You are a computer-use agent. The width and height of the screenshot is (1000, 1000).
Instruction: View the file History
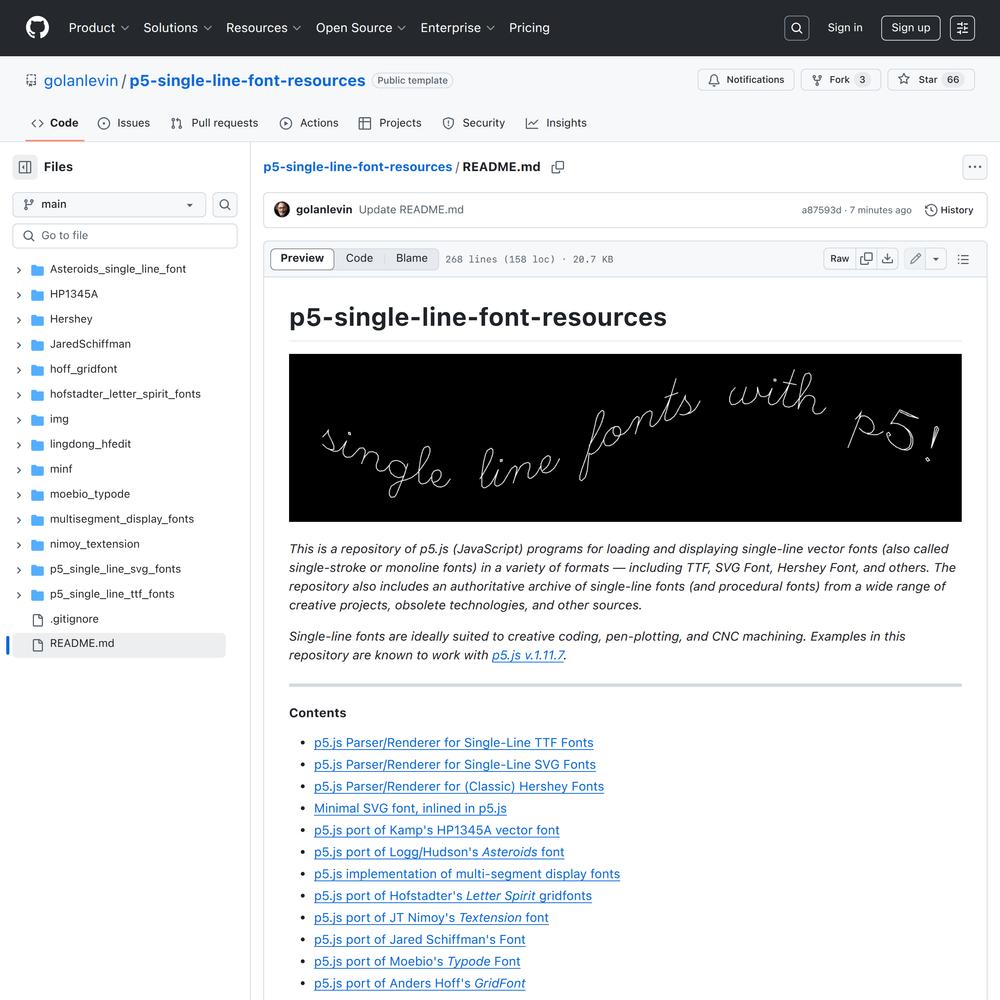949,210
